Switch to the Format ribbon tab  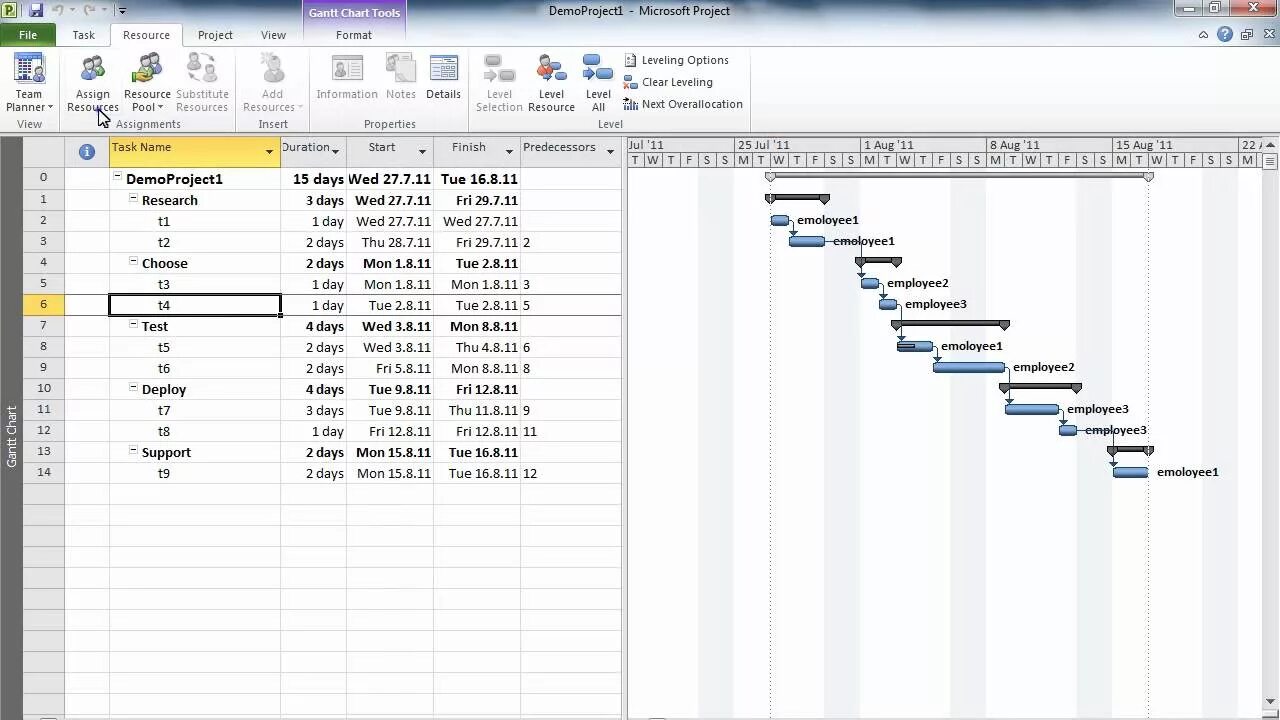(353, 34)
